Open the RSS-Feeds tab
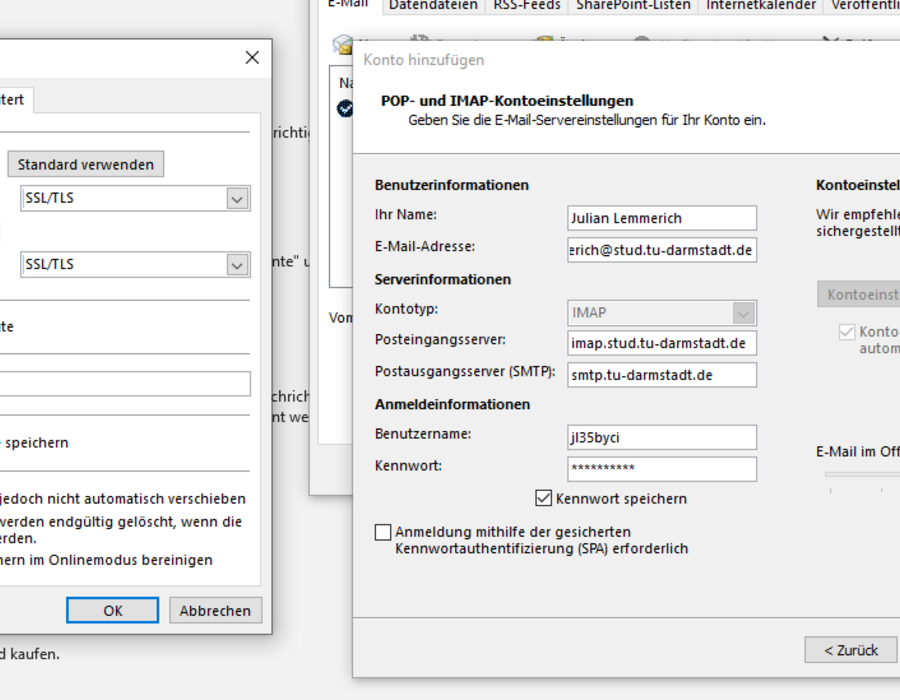The height and width of the screenshot is (700, 900). [527, 5]
